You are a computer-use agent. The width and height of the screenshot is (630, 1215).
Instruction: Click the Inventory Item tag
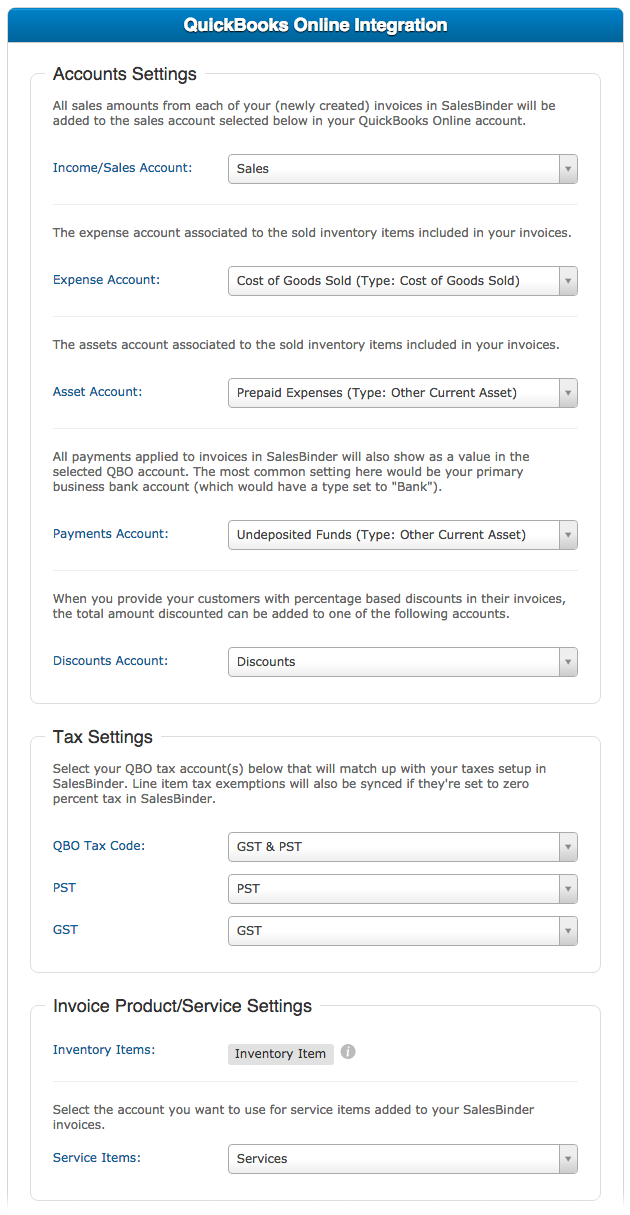click(x=280, y=1054)
